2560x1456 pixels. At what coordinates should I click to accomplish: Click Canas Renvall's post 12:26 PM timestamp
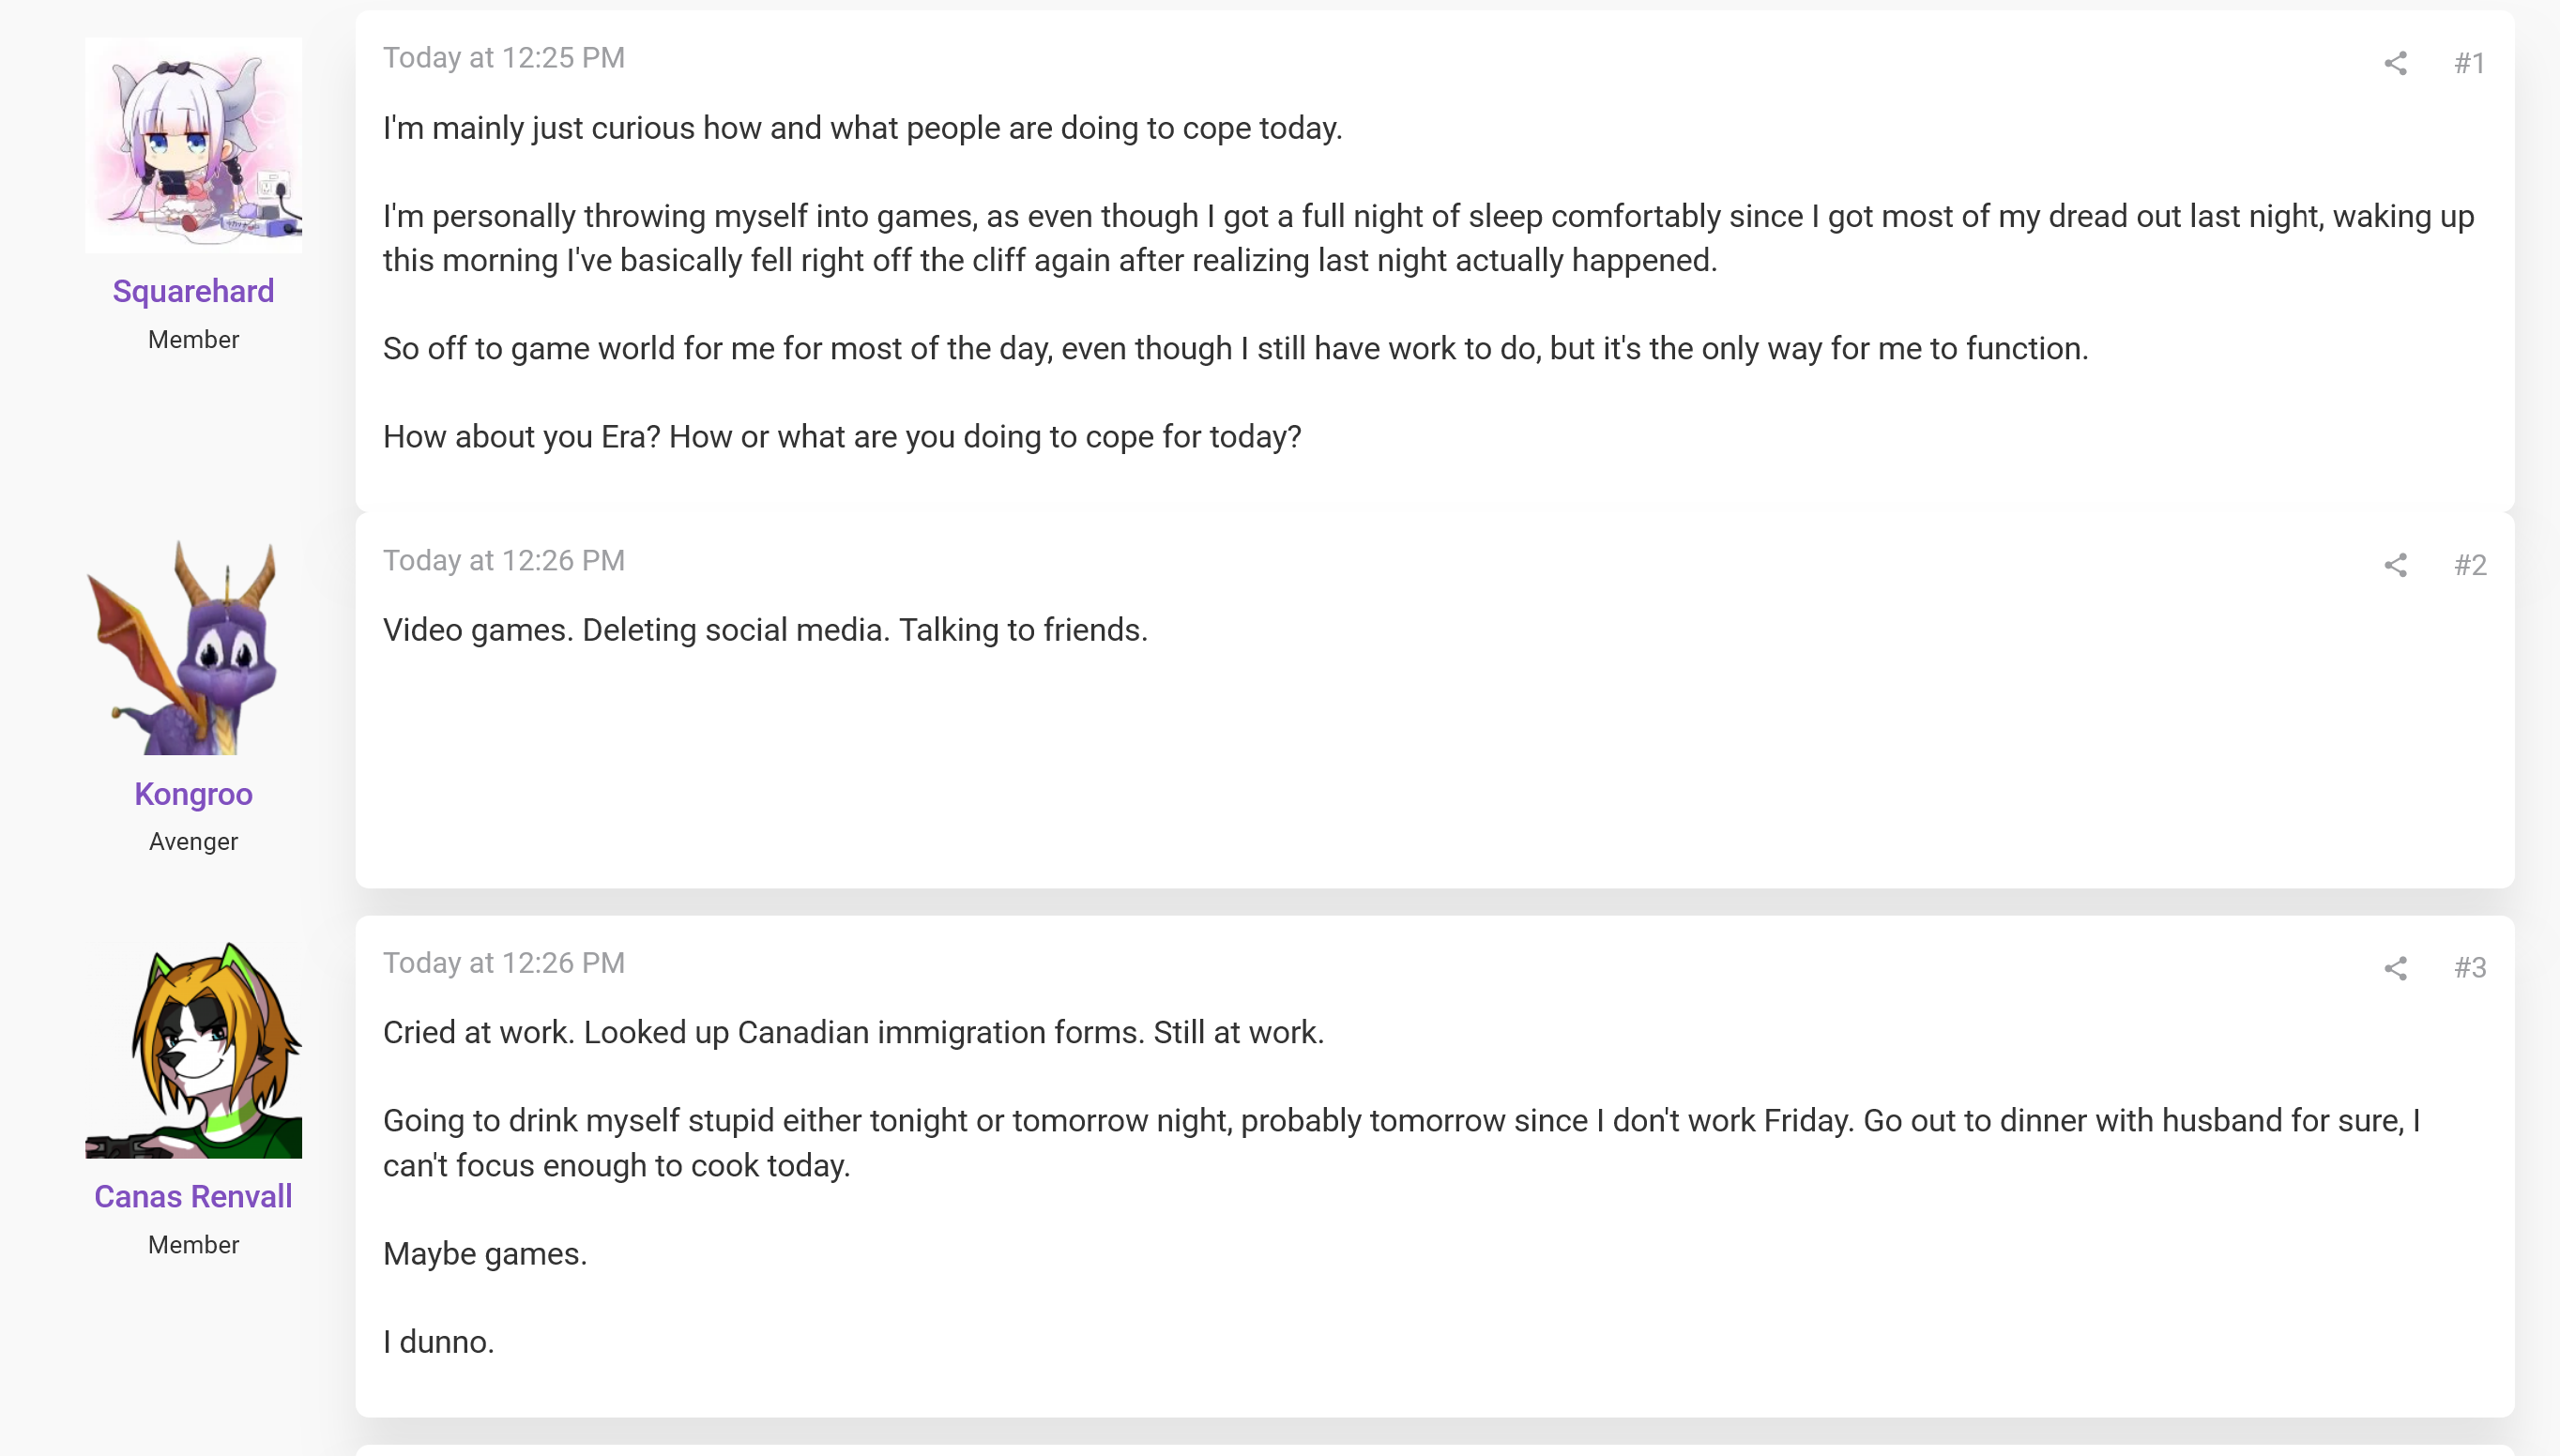pyautogui.click(x=504, y=963)
